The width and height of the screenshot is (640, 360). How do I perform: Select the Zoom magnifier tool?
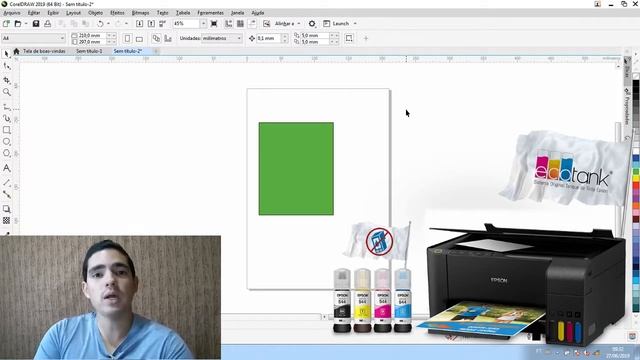[x=7, y=92]
